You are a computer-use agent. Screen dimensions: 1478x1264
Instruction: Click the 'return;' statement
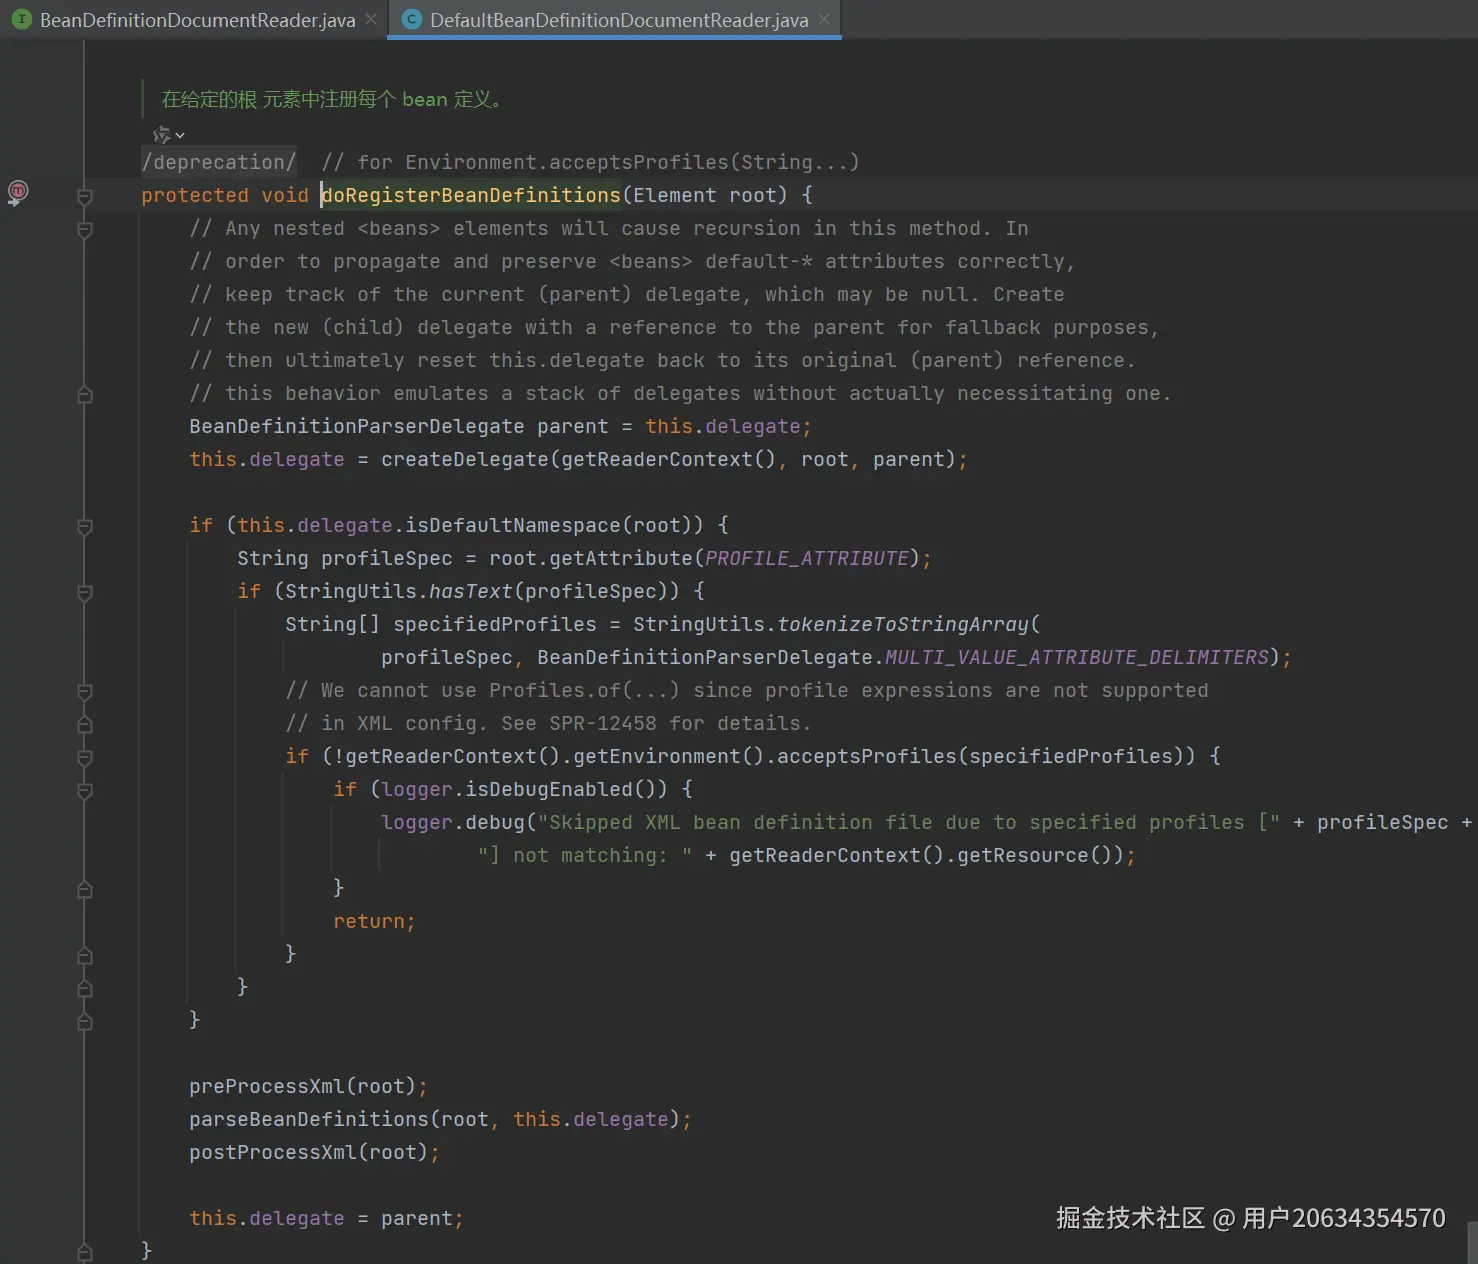point(374,921)
